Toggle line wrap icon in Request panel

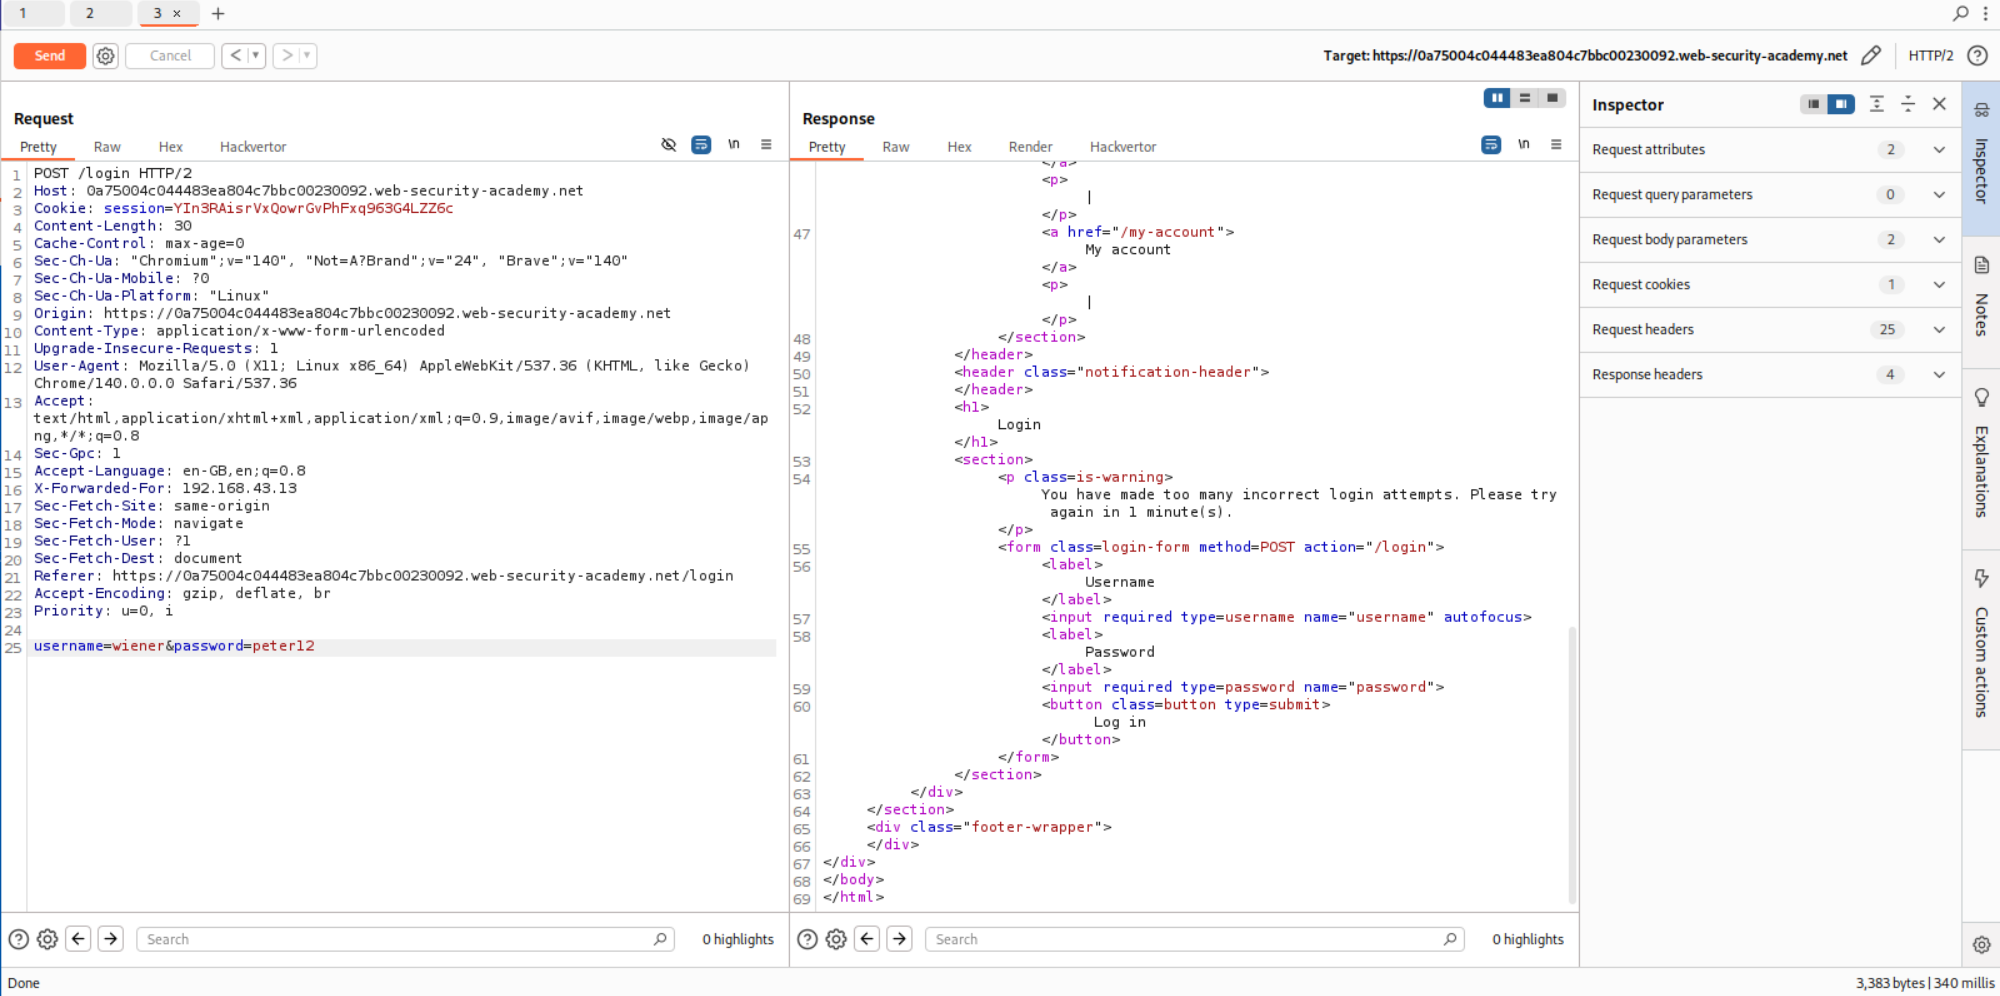click(701, 145)
